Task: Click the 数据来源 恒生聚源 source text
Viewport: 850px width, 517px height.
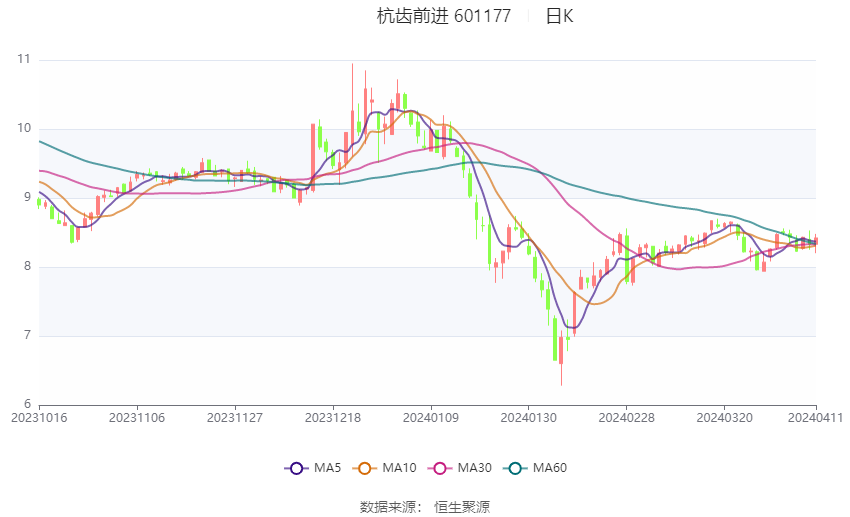Action: pyautogui.click(x=424, y=507)
